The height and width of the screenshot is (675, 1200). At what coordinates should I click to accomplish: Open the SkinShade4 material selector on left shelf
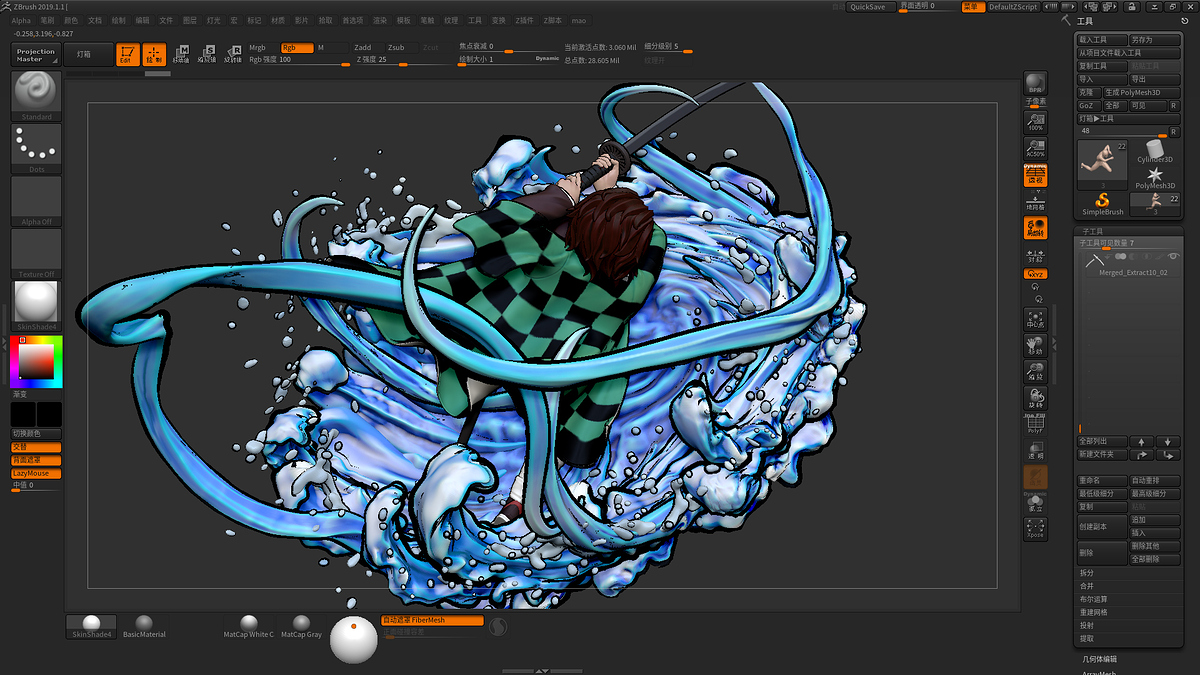(x=36, y=306)
